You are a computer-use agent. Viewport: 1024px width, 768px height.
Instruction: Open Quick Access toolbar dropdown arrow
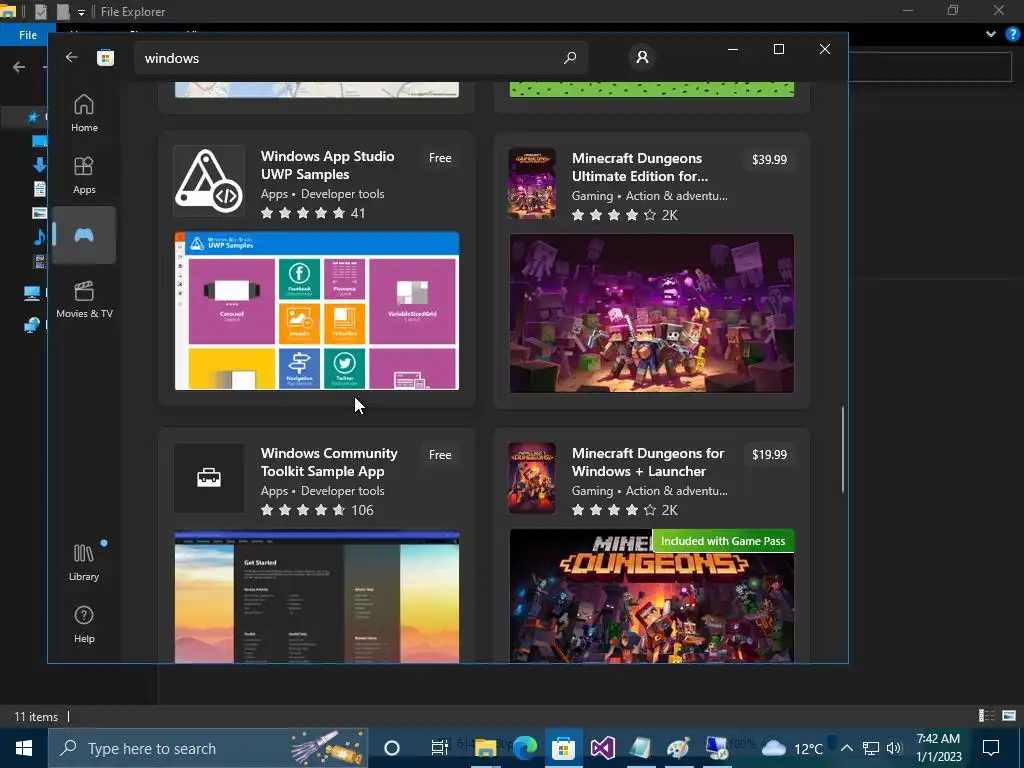(81, 12)
